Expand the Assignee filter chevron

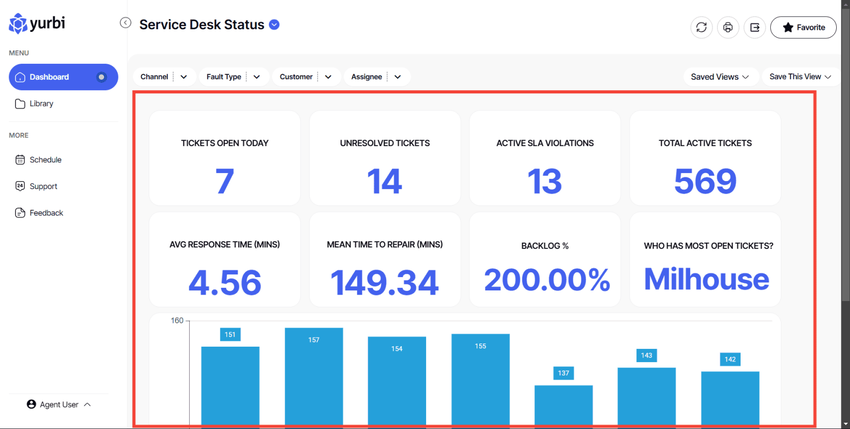[x=398, y=77]
